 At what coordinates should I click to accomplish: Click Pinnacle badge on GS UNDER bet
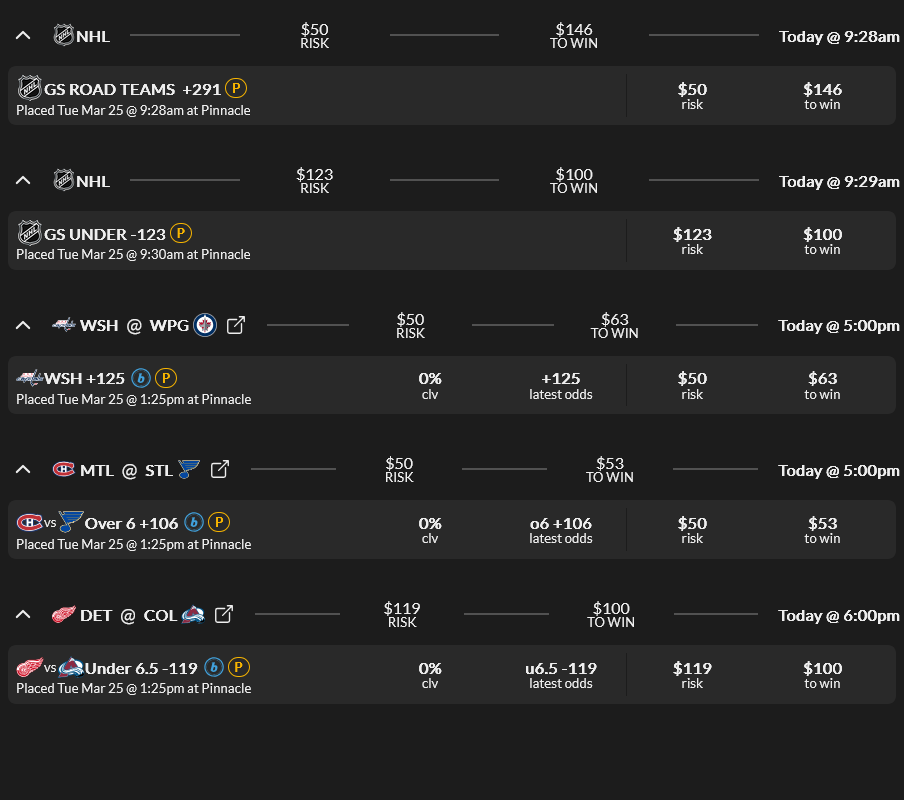[x=180, y=233]
